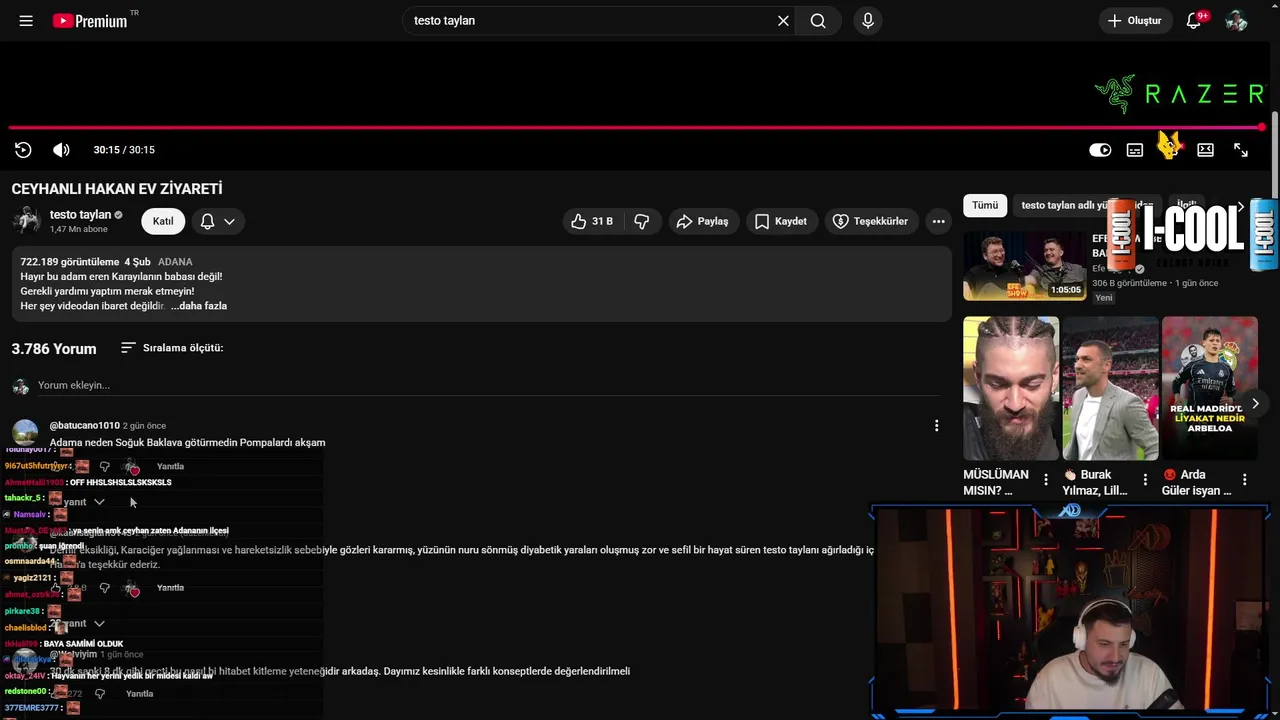Open testo taylan channel avatar
The image size is (1280, 720).
point(26,221)
